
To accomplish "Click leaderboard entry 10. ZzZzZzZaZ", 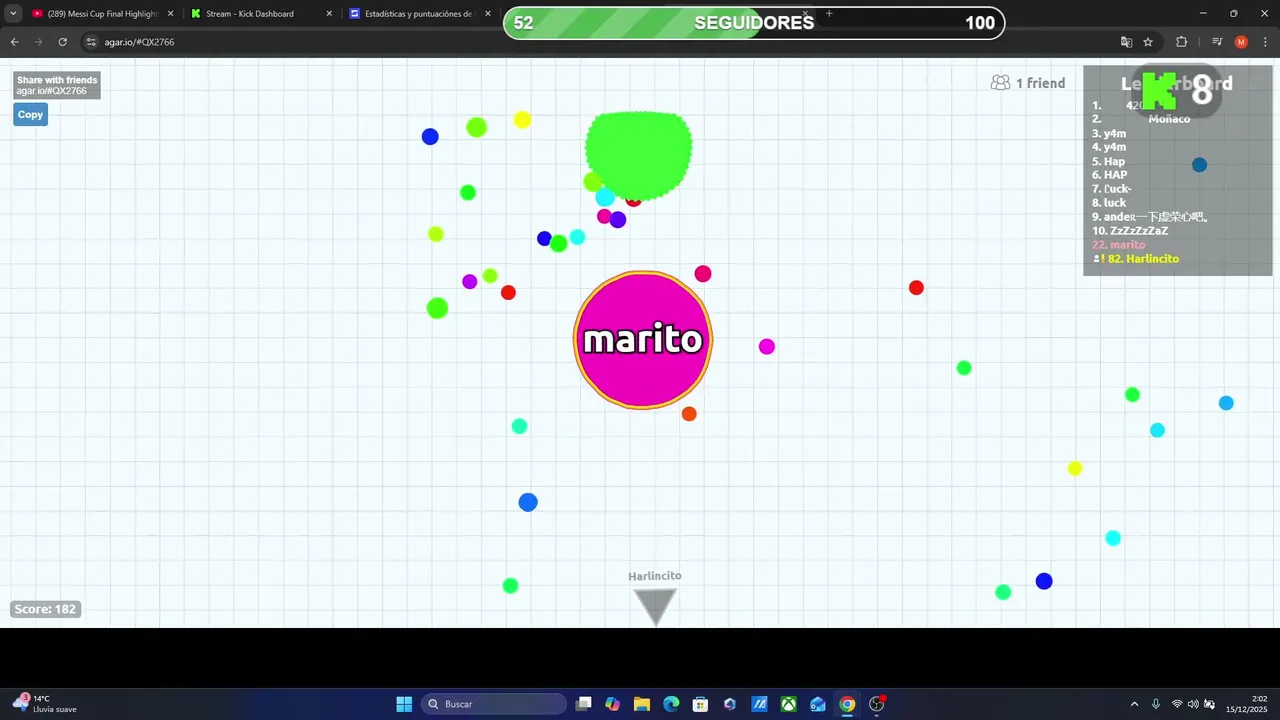I will click(x=1130, y=231).
